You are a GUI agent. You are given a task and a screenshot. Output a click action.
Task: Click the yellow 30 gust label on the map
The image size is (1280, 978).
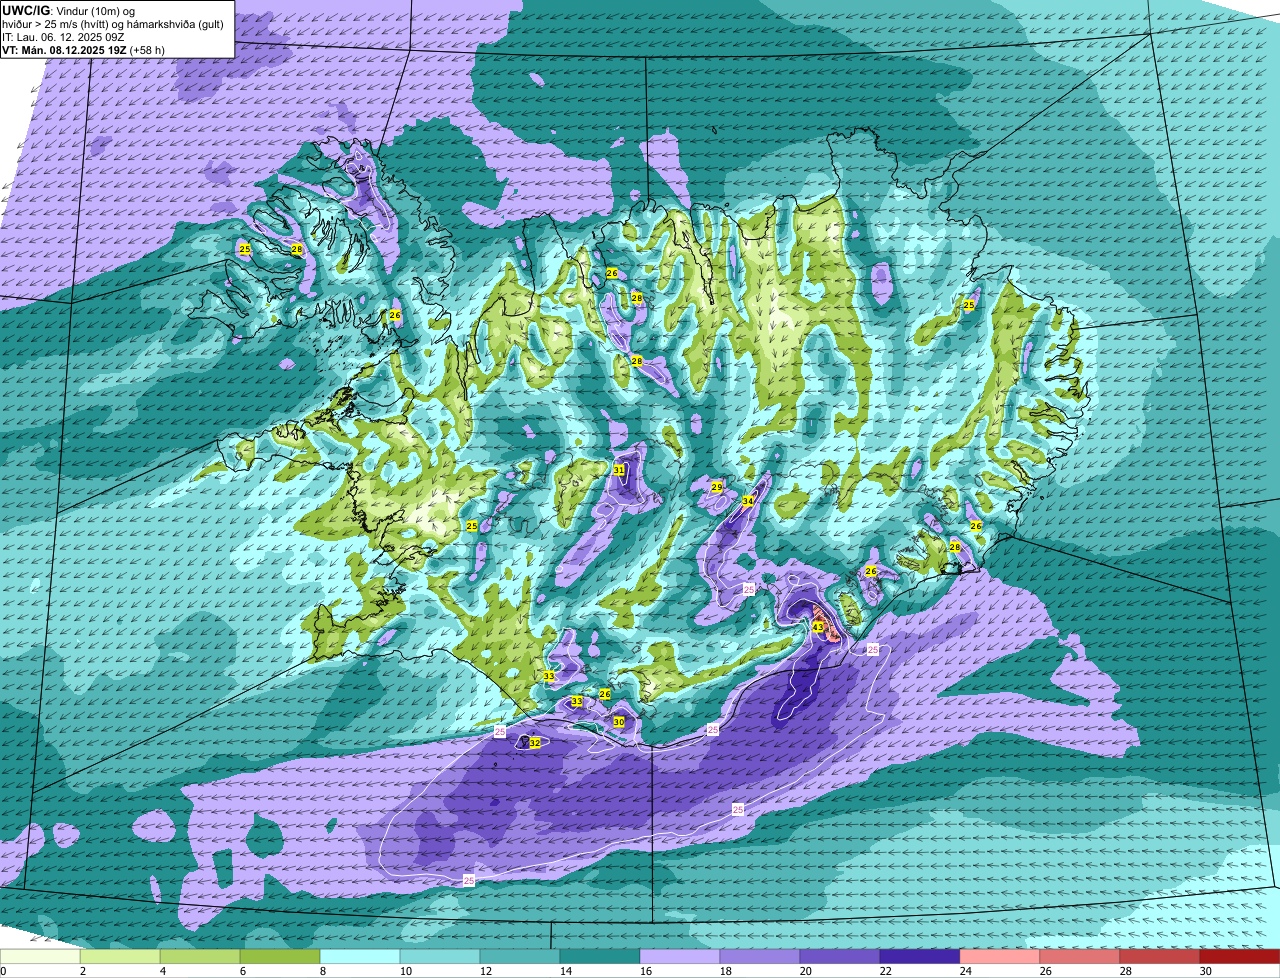point(619,722)
